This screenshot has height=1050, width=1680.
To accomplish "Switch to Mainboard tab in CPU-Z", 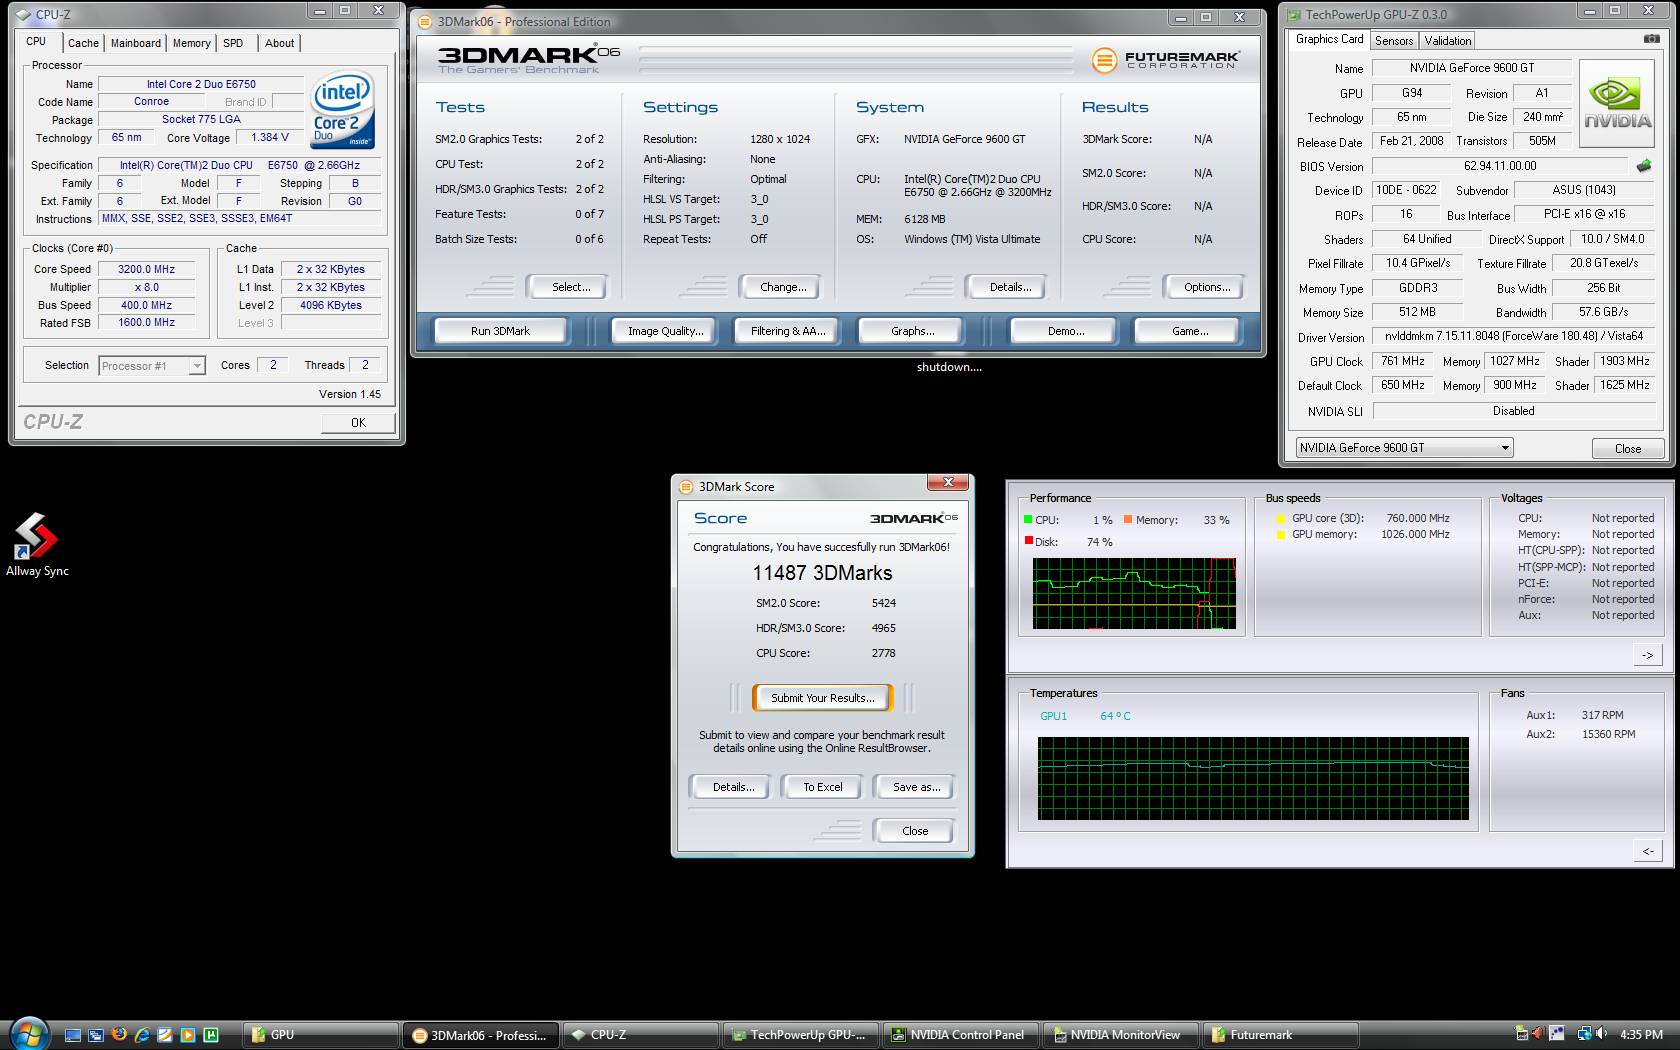I will coord(136,43).
